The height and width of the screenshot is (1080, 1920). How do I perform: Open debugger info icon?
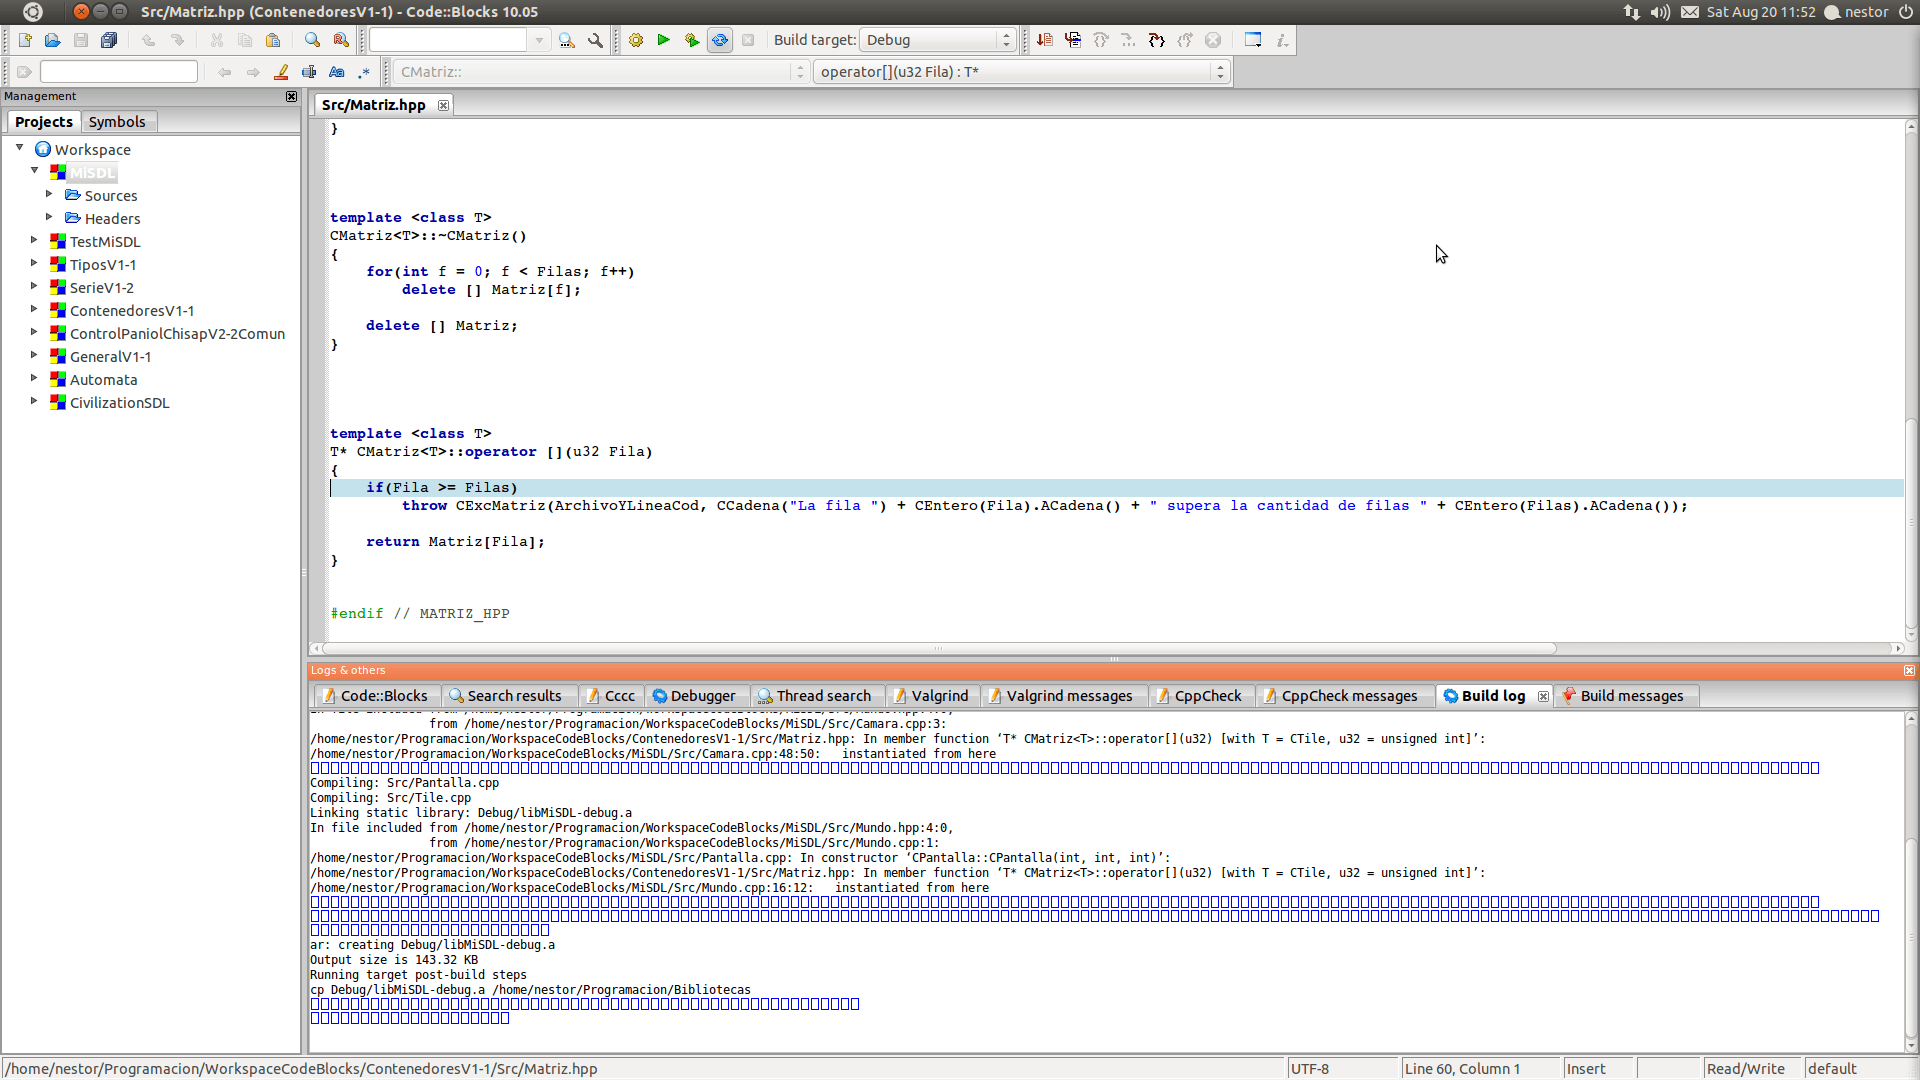click(x=1282, y=40)
